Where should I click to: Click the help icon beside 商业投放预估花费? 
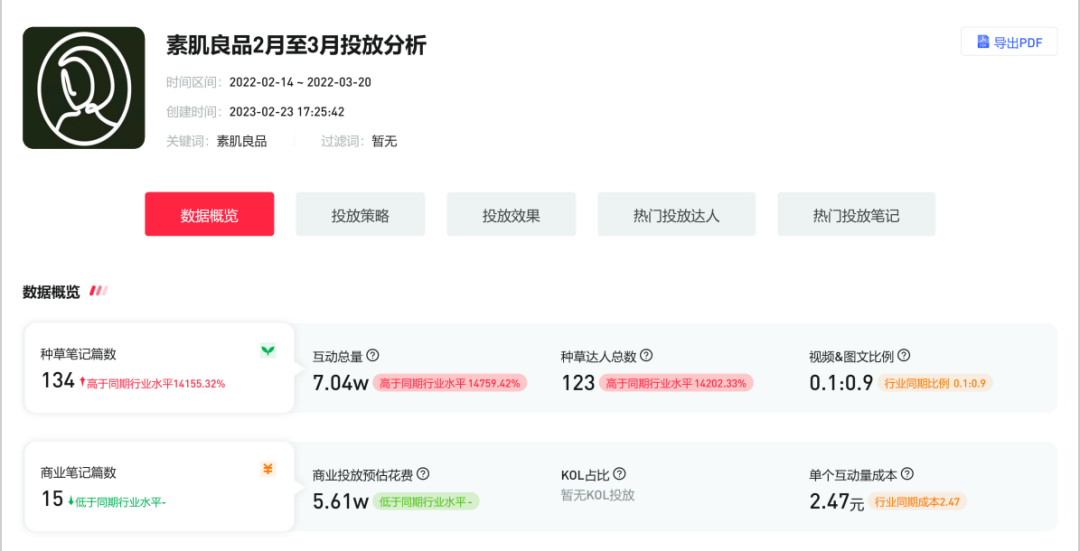[x=423, y=475]
